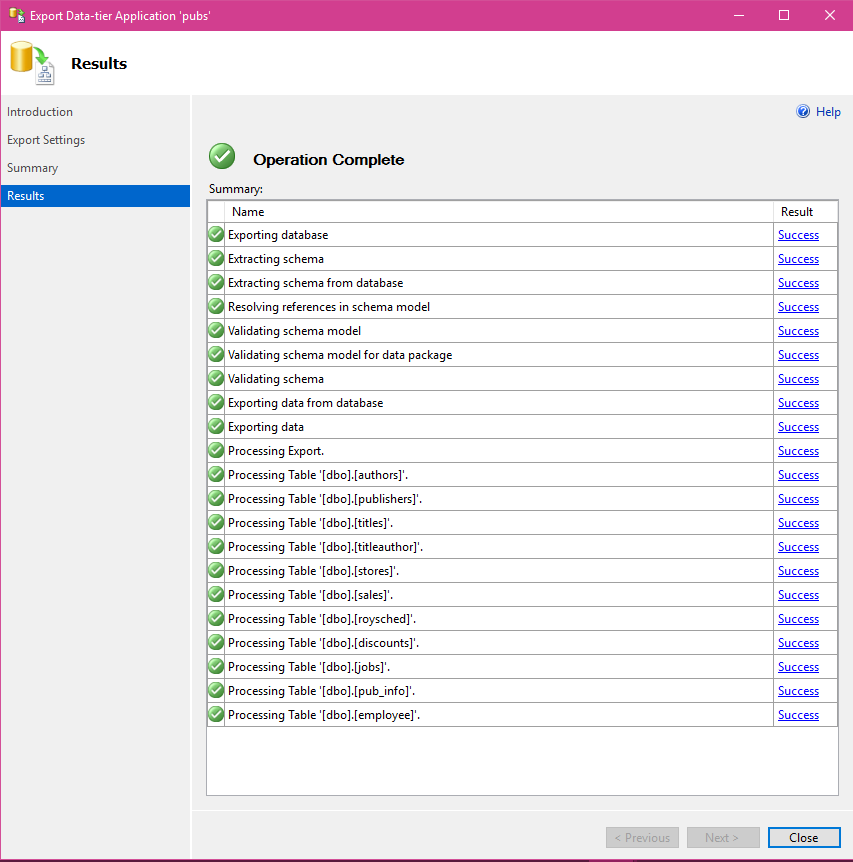Click the Operation Complete green checkmark icon
The width and height of the screenshot is (853, 862).
coord(221,156)
